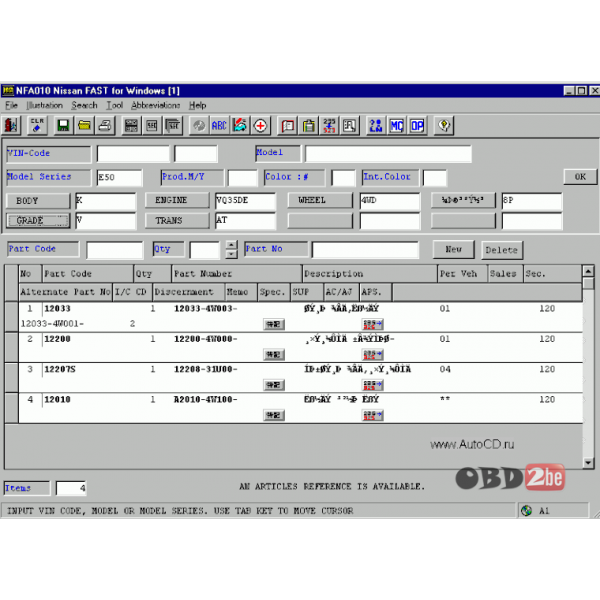The width and height of the screenshot is (600, 600).
Task: Open file with yellow folder icon
Action: 84,125
